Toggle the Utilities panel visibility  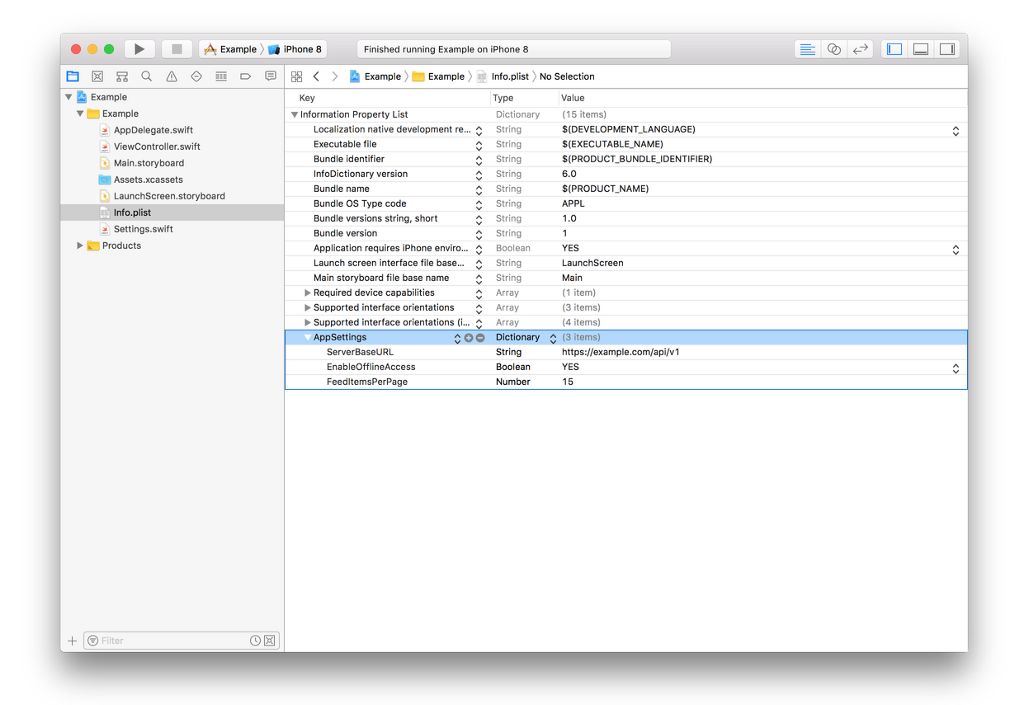tap(947, 49)
